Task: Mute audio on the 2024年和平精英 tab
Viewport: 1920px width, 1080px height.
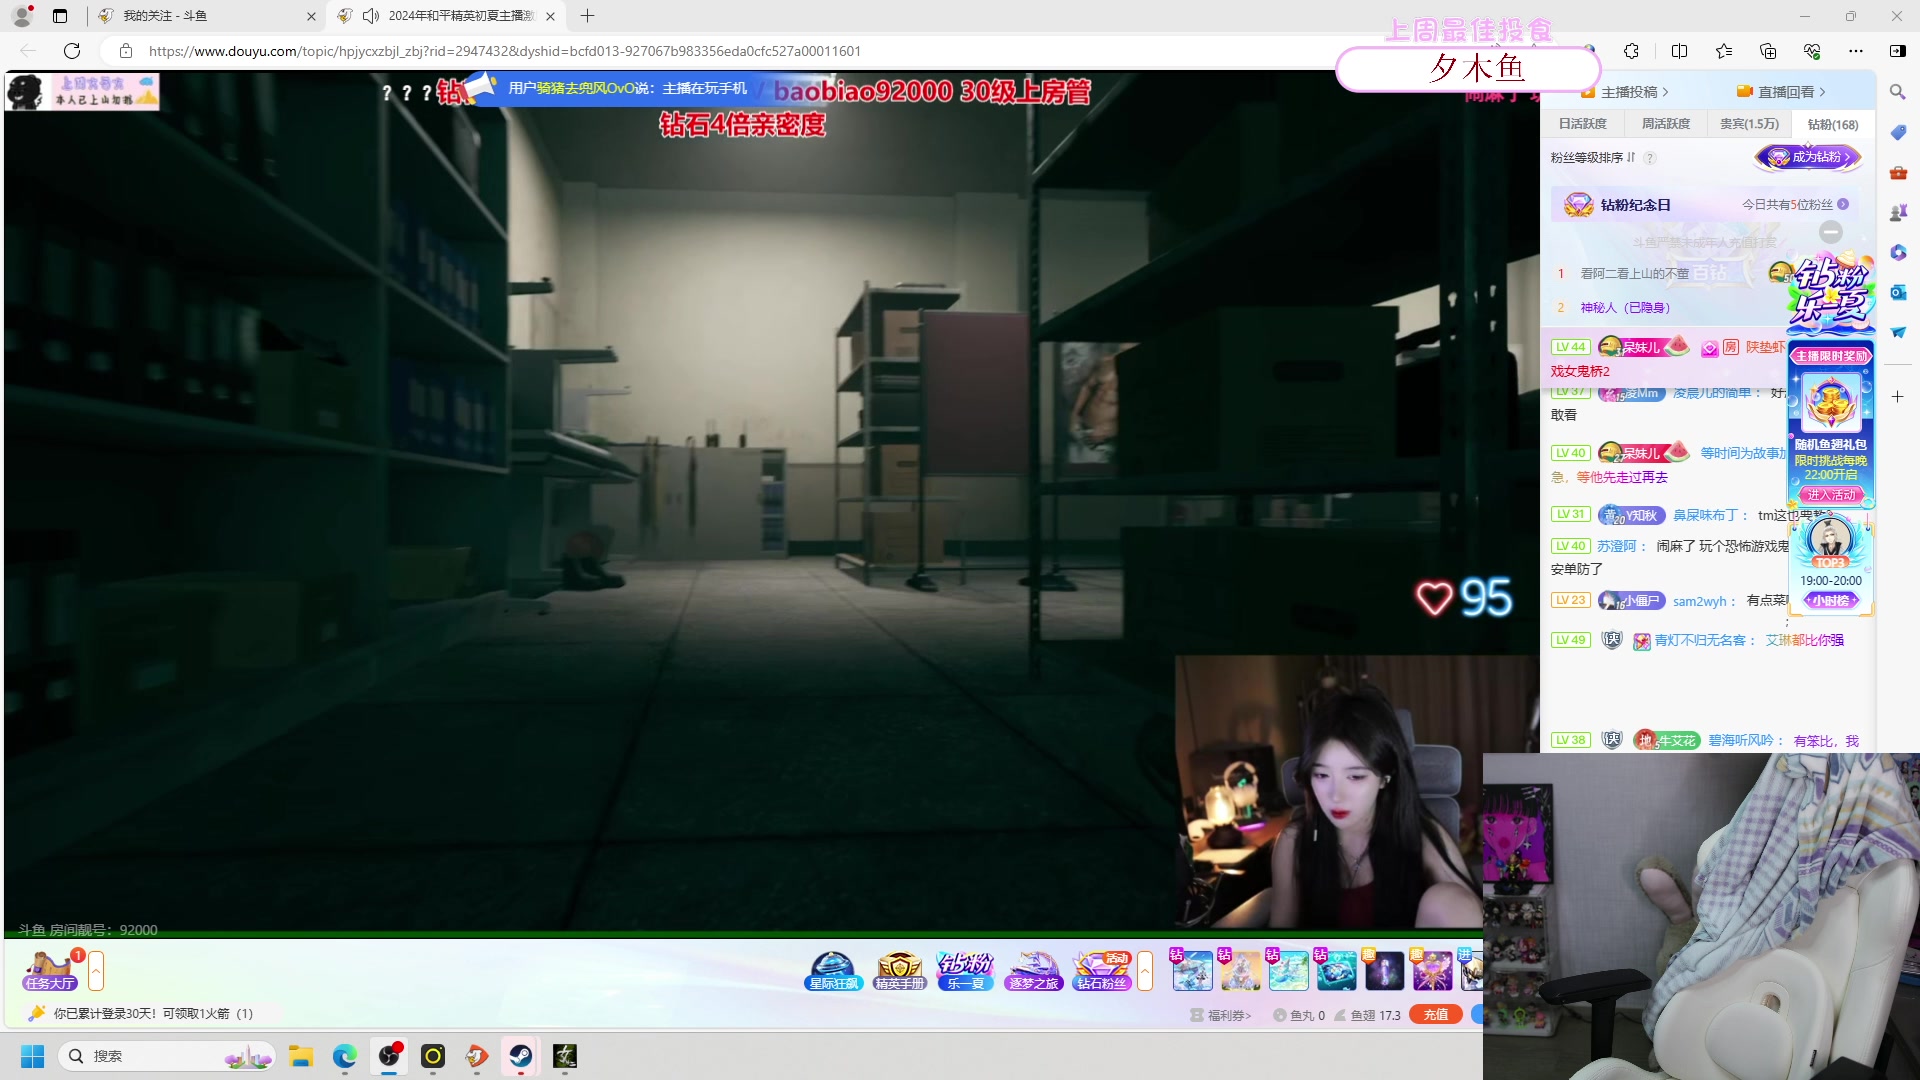Action: [x=371, y=16]
